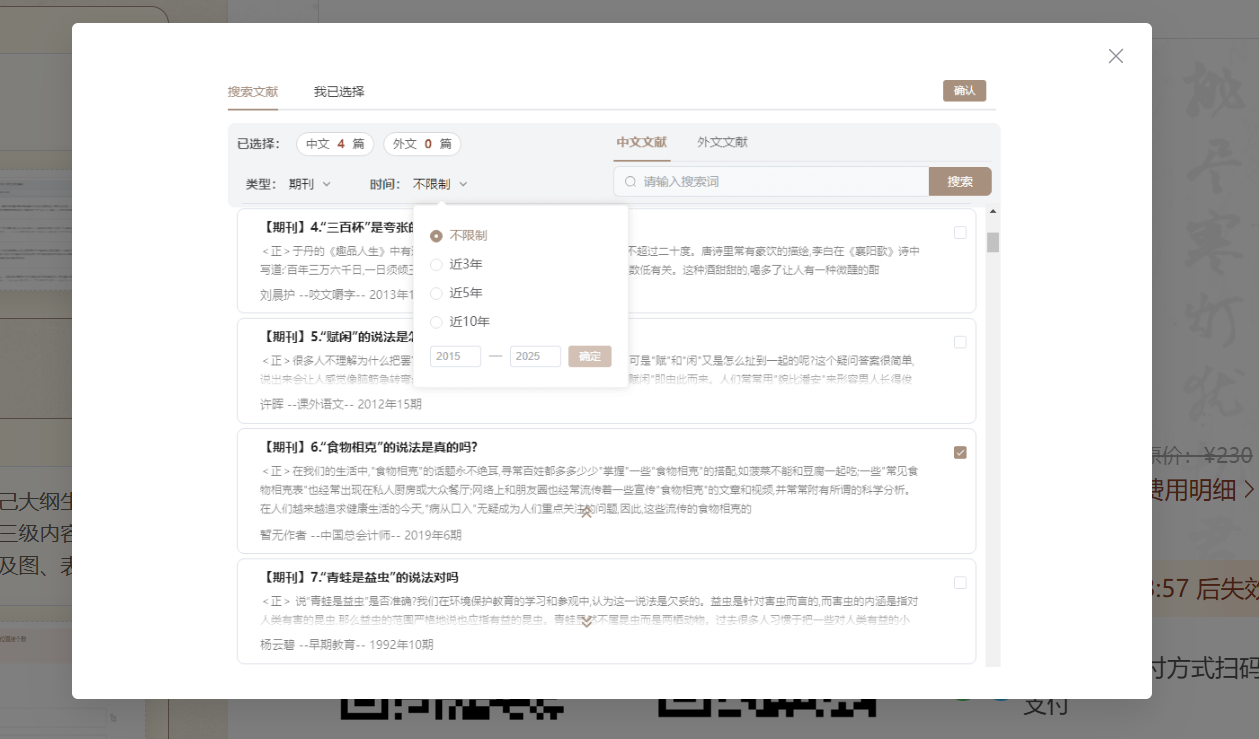Click source line 许晖 --课外语文-- 2012年15期
The width and height of the screenshot is (1259, 739).
coord(341,405)
